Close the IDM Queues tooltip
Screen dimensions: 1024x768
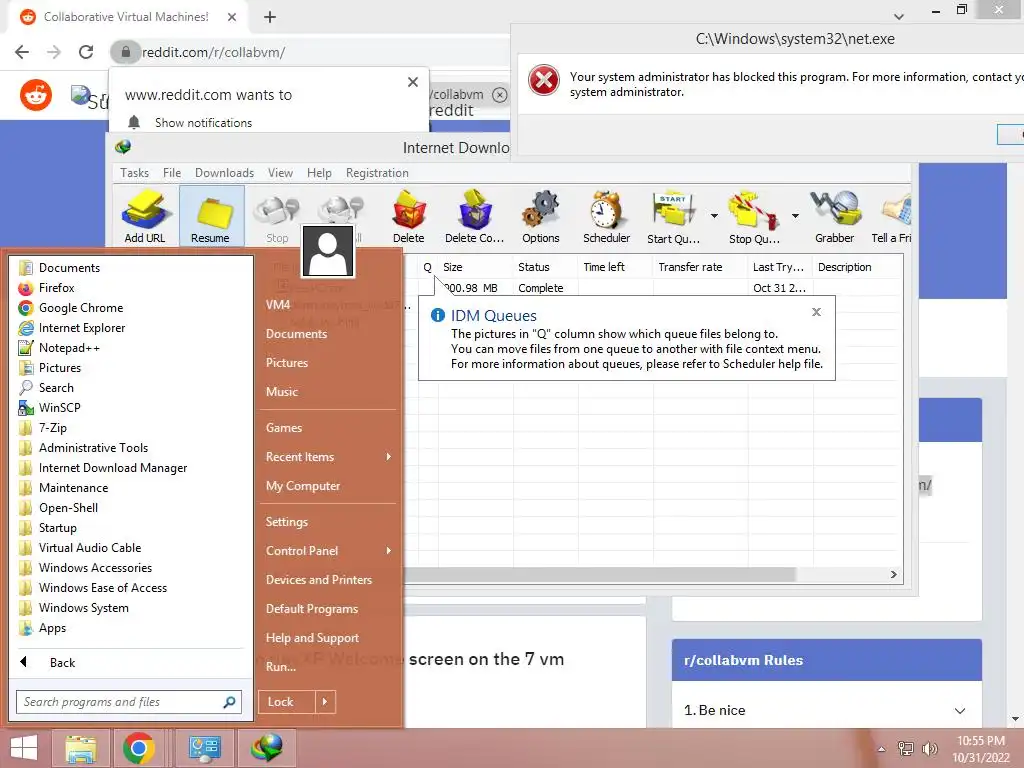(816, 312)
